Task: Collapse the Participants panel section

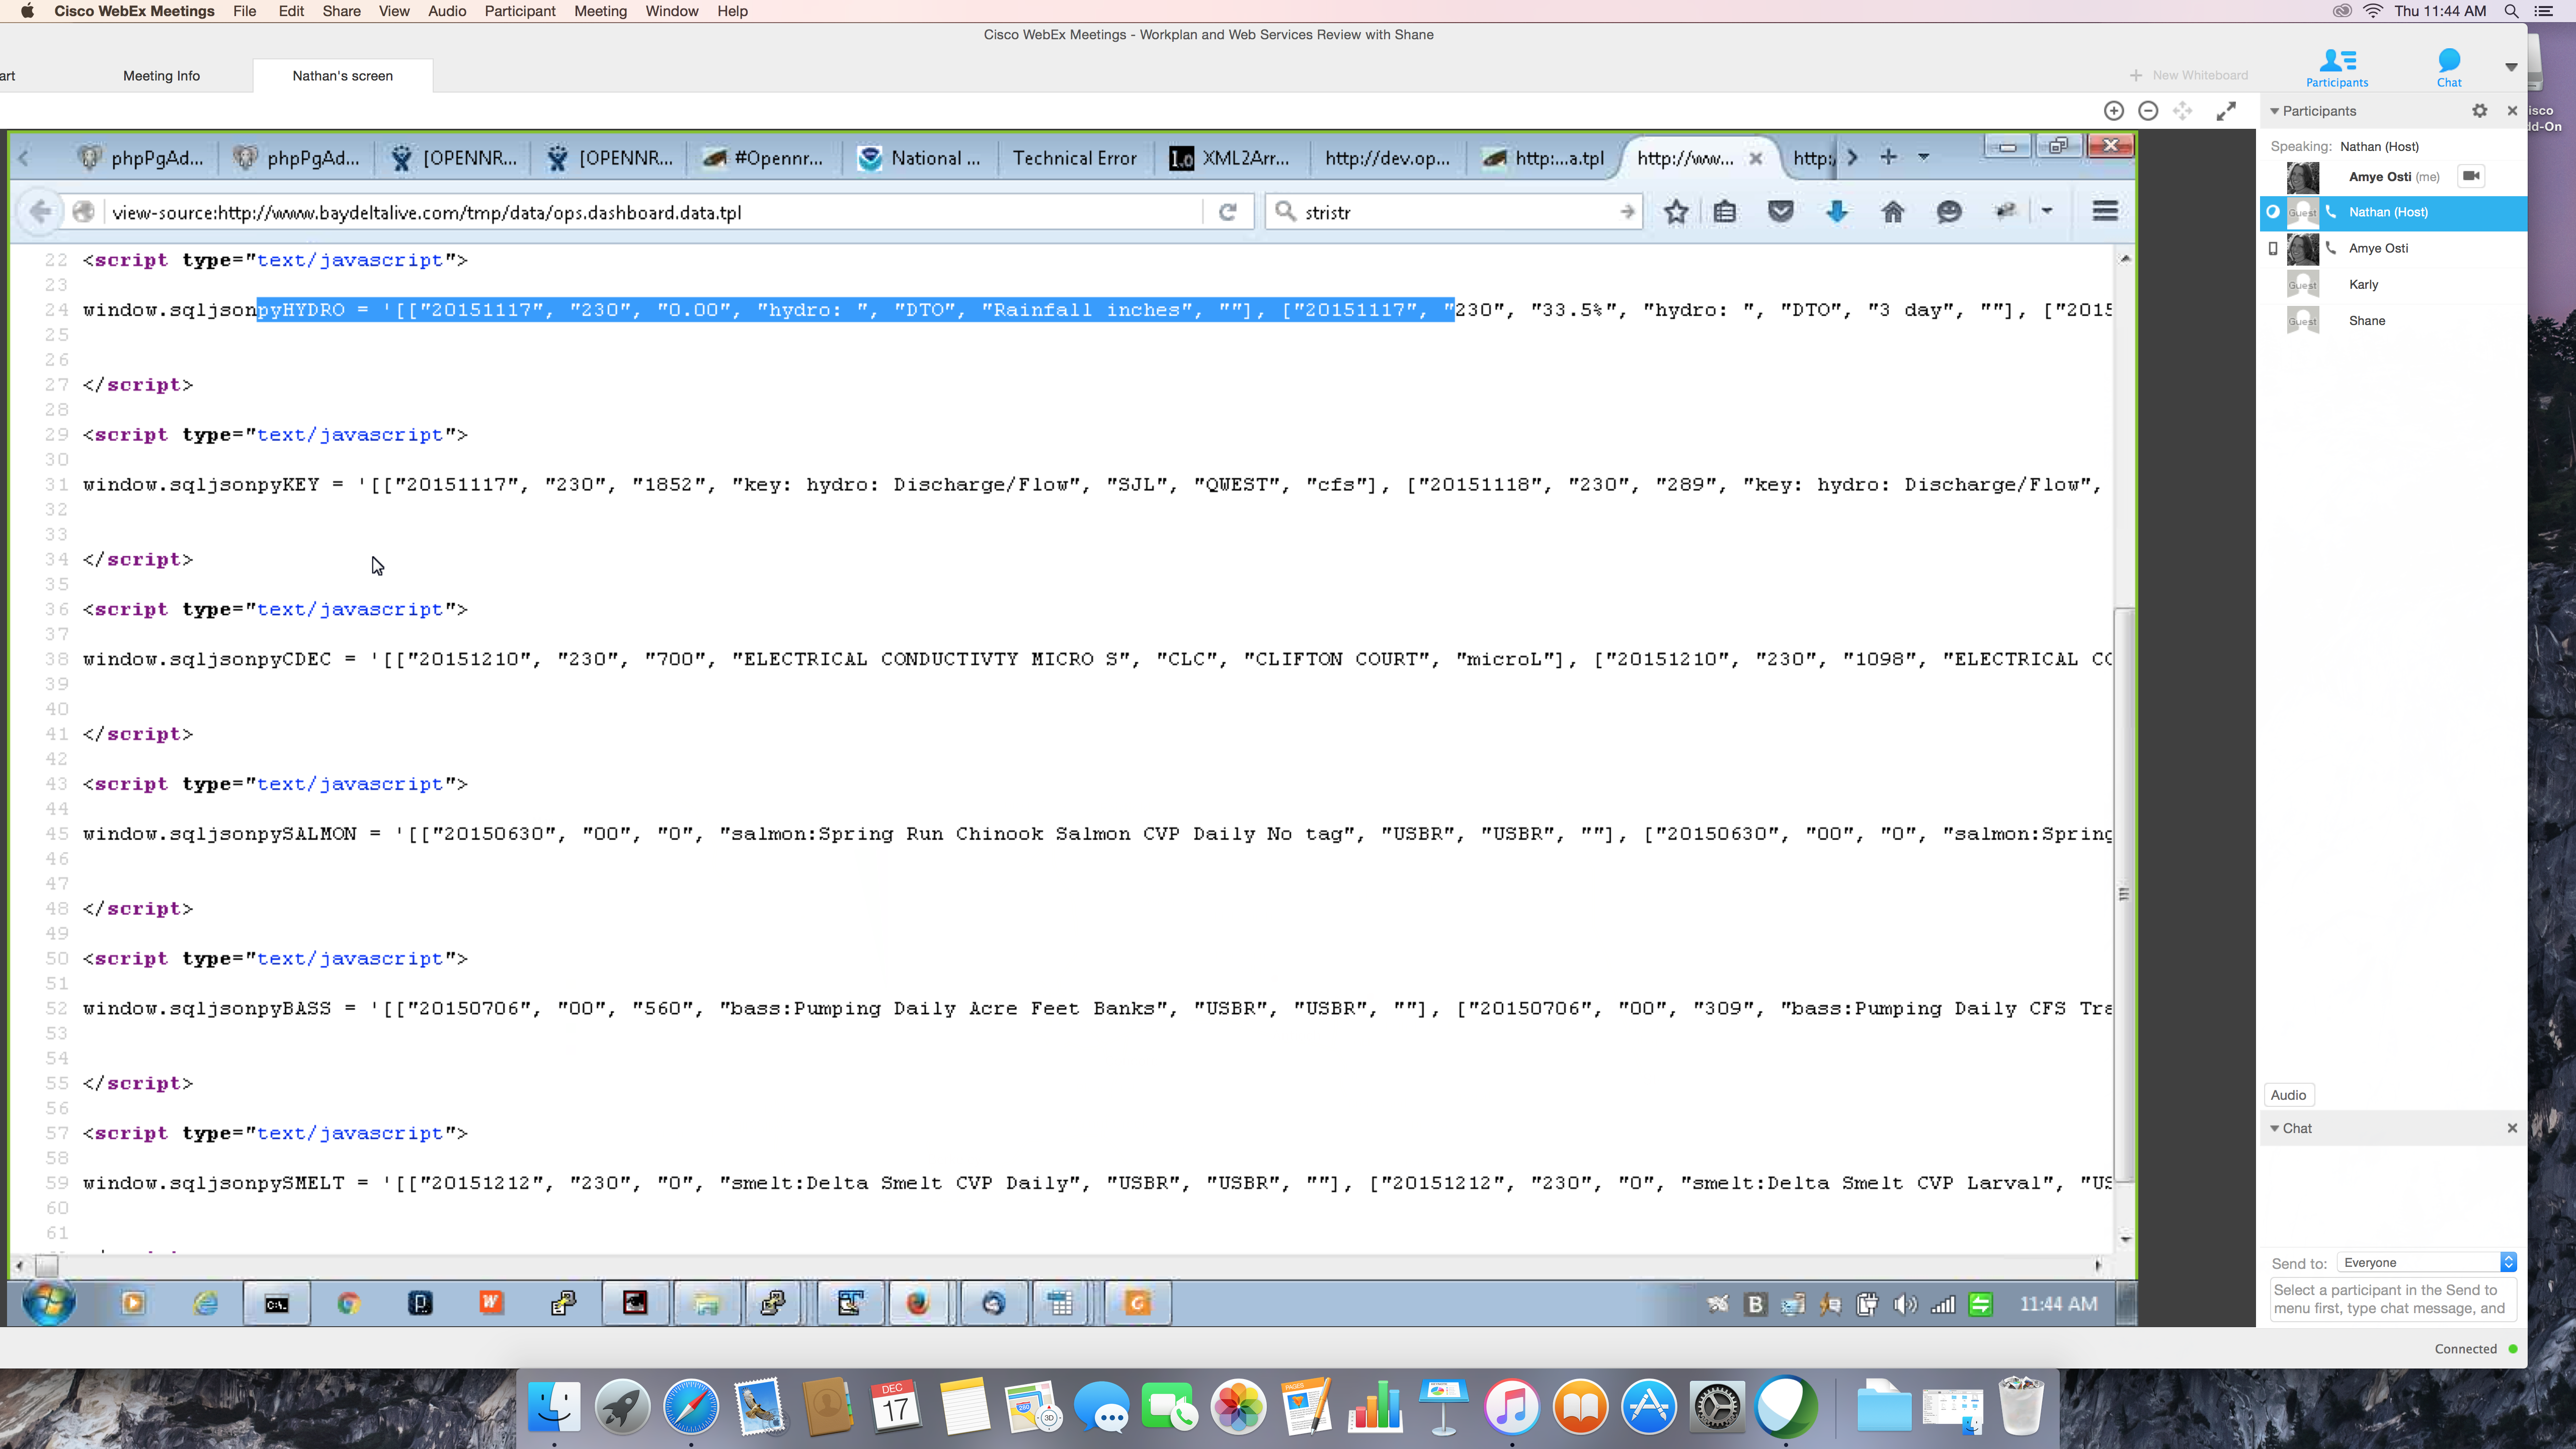Action: tap(2274, 111)
